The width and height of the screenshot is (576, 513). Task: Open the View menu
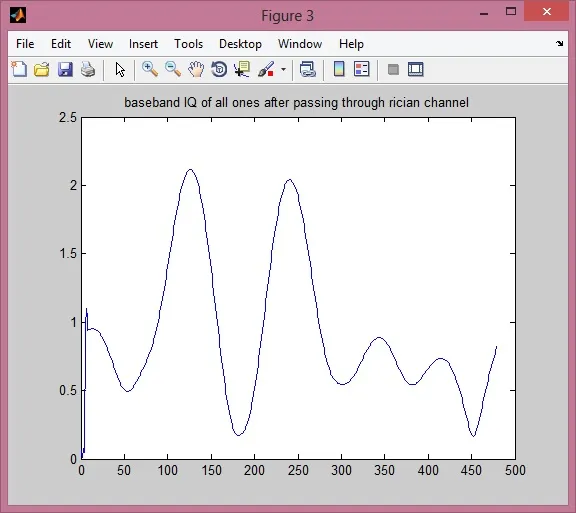point(100,44)
